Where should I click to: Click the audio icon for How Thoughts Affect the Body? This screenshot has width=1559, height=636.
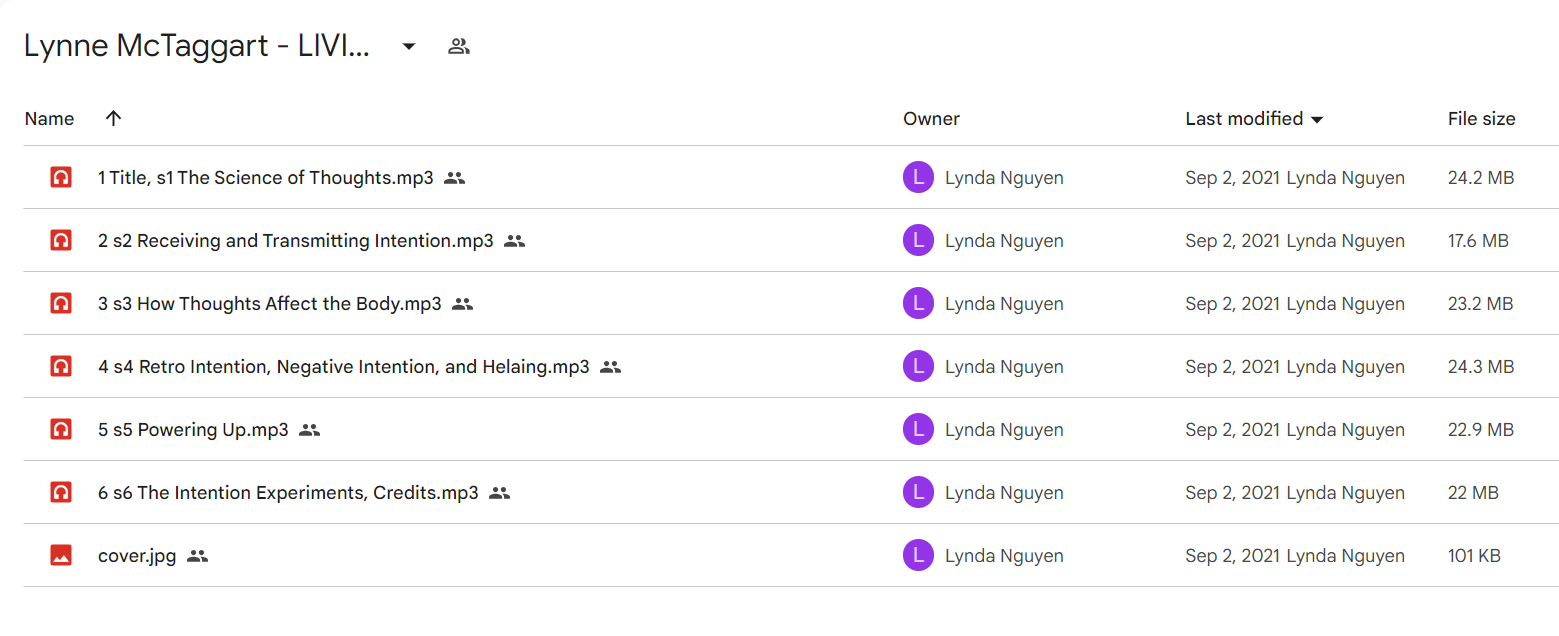61,304
